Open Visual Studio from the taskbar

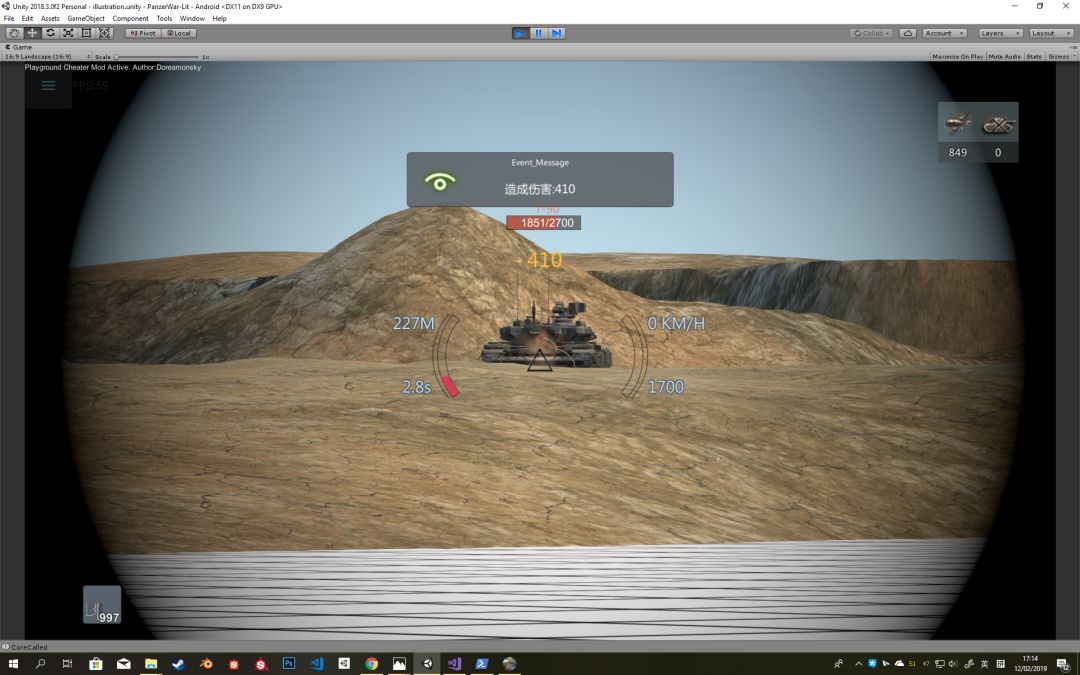click(x=454, y=663)
